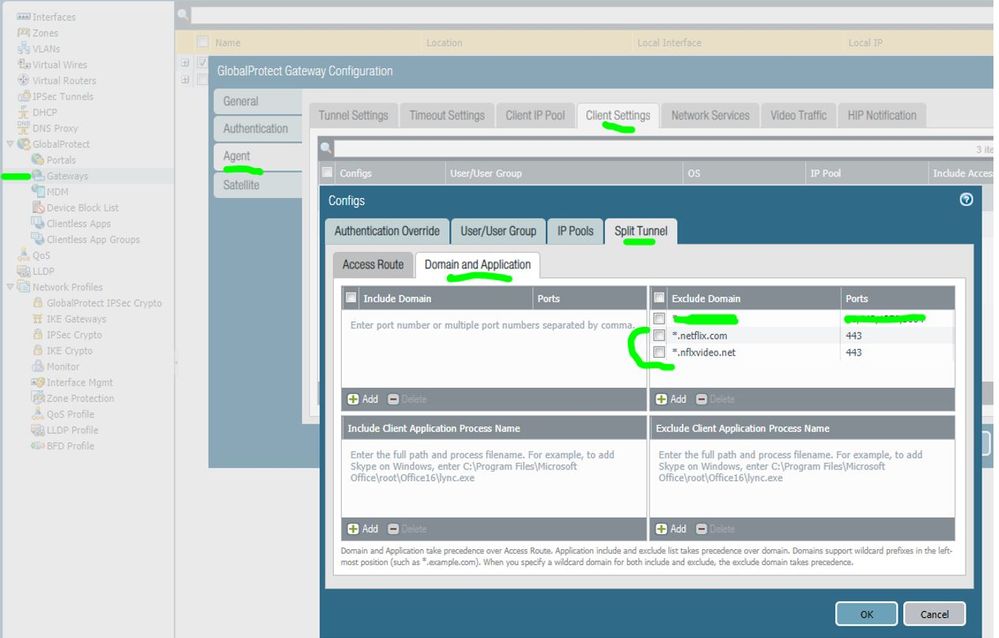The image size is (999, 638).
Task: Open the Network Services tab
Action: click(710, 115)
